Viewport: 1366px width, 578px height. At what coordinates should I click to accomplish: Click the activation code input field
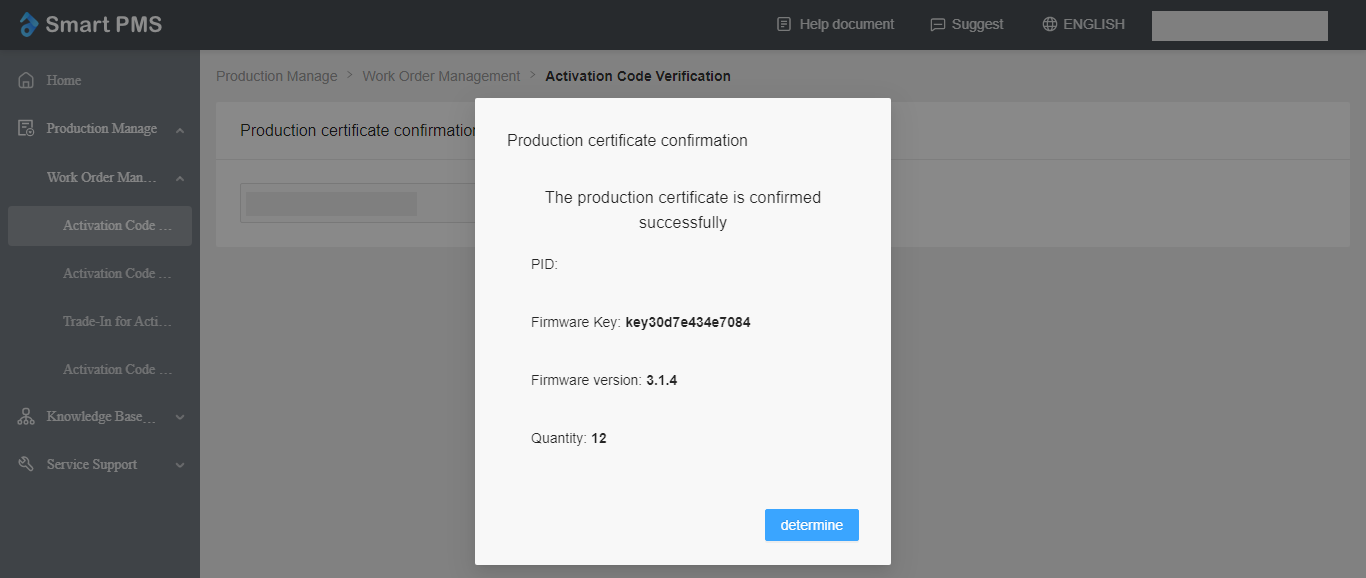[355, 204]
